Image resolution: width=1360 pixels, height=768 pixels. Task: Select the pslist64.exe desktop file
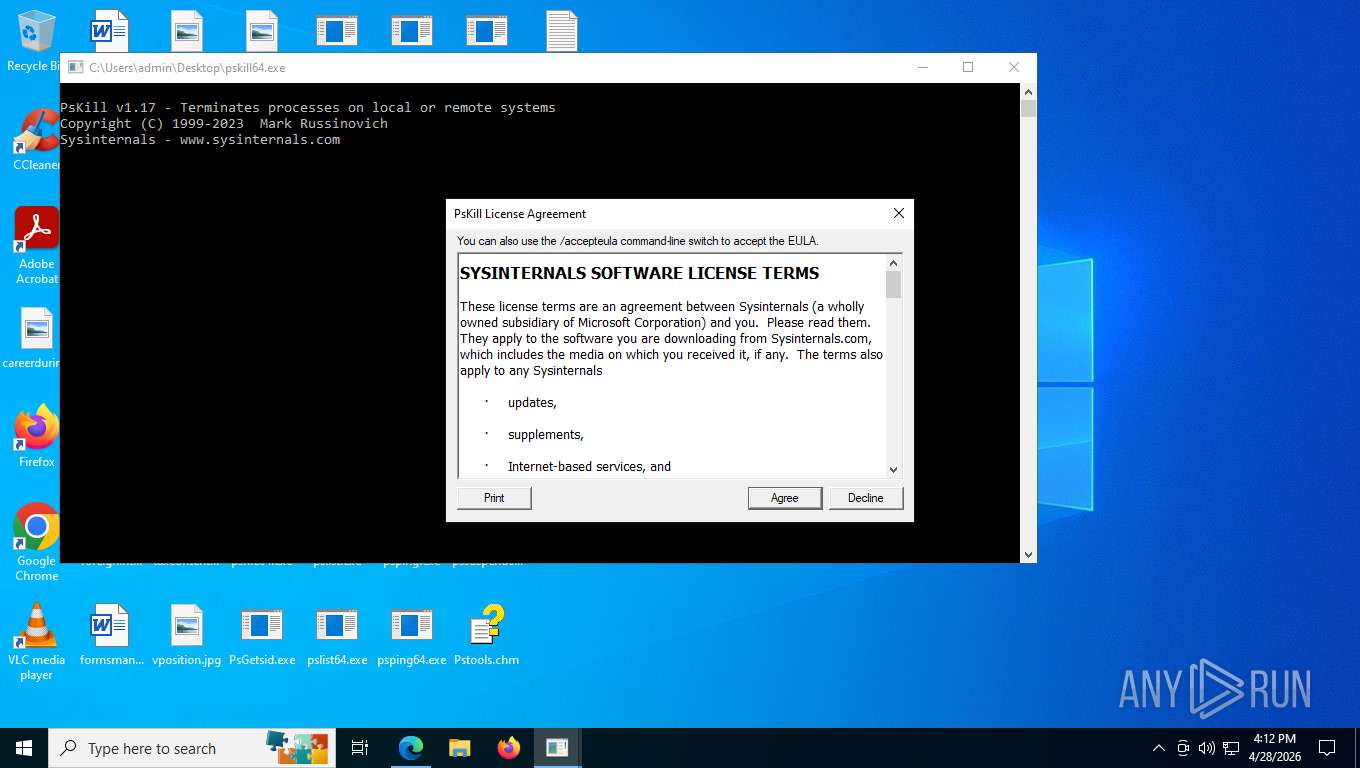[337, 635]
